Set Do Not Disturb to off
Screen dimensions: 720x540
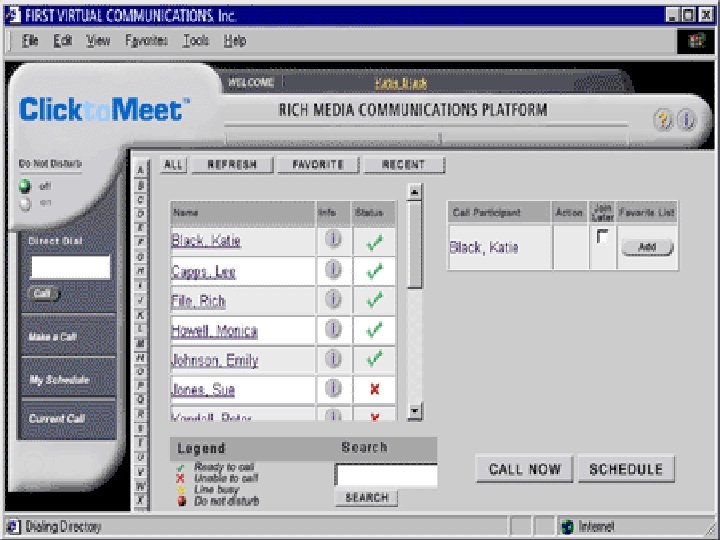coord(25,186)
